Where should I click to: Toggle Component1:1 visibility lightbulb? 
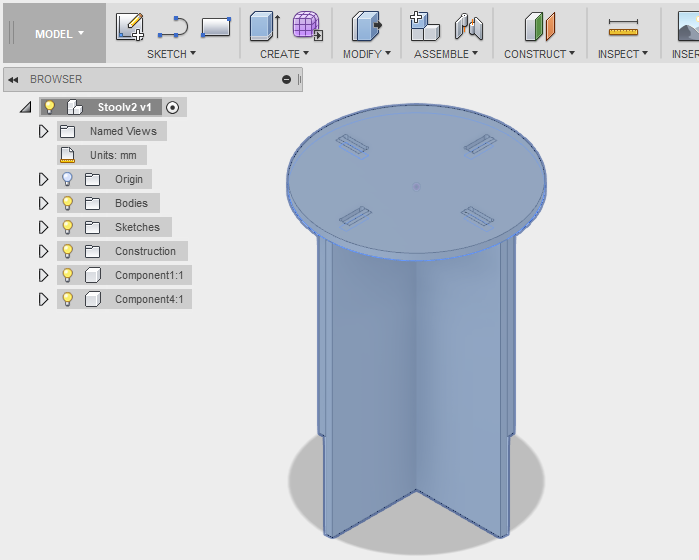[x=67, y=275]
